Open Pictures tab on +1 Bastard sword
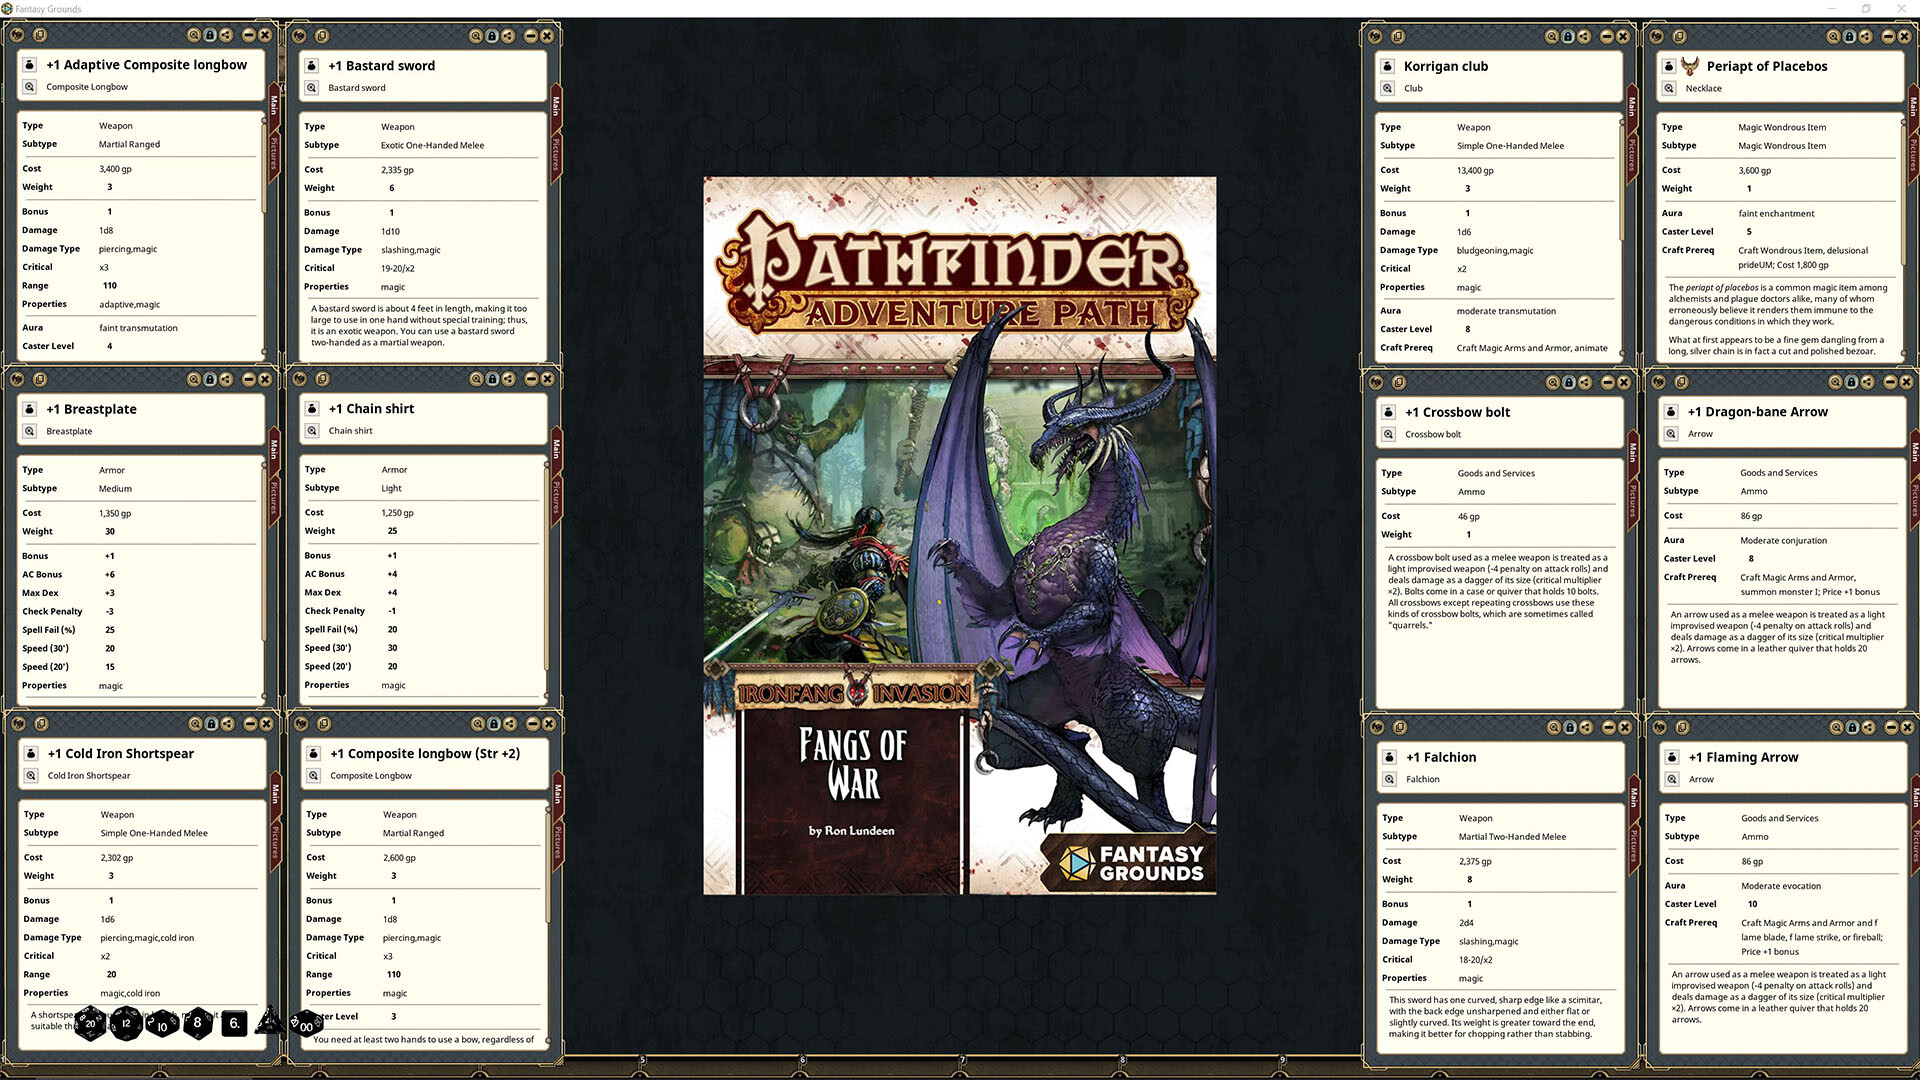This screenshot has height=1080, width=1920. coord(556,155)
